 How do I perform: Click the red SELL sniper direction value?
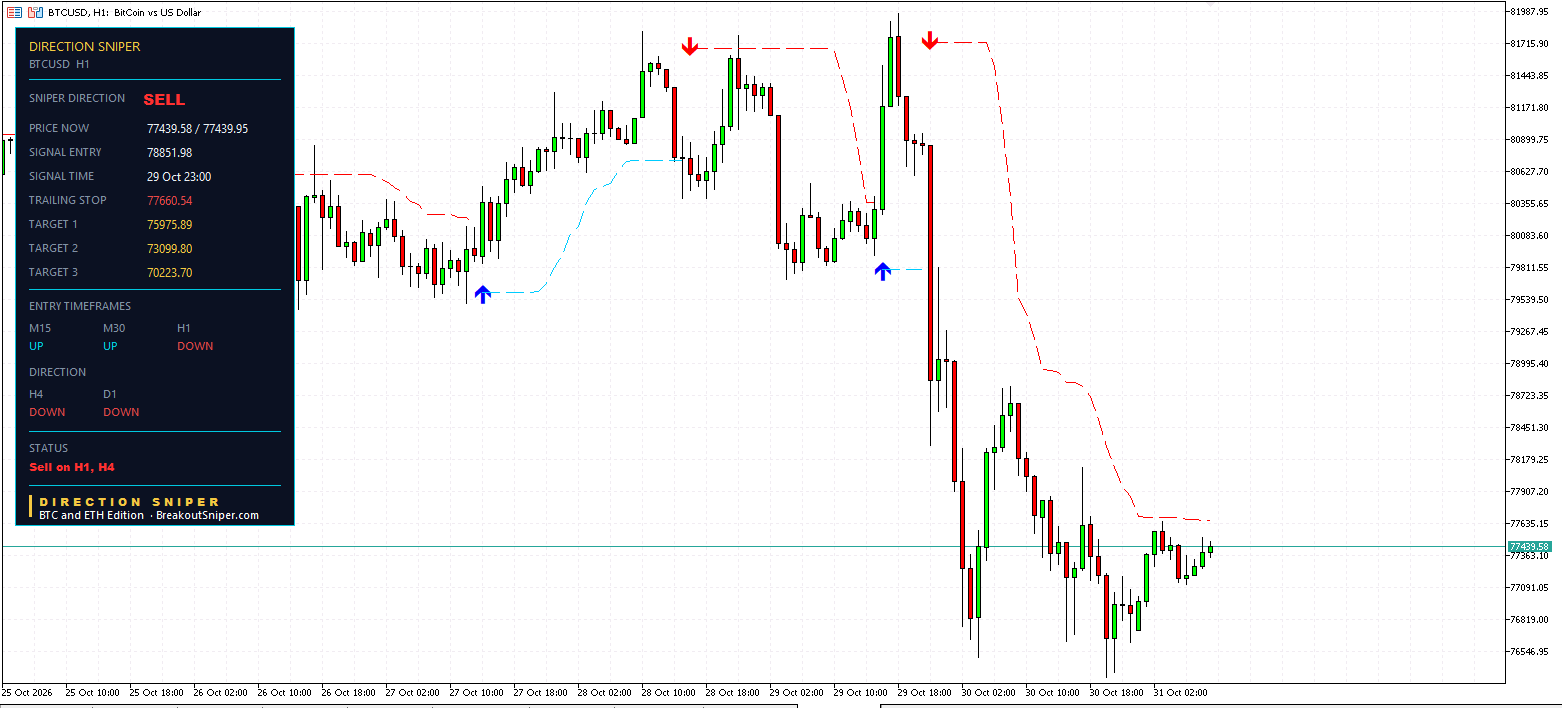tap(164, 100)
